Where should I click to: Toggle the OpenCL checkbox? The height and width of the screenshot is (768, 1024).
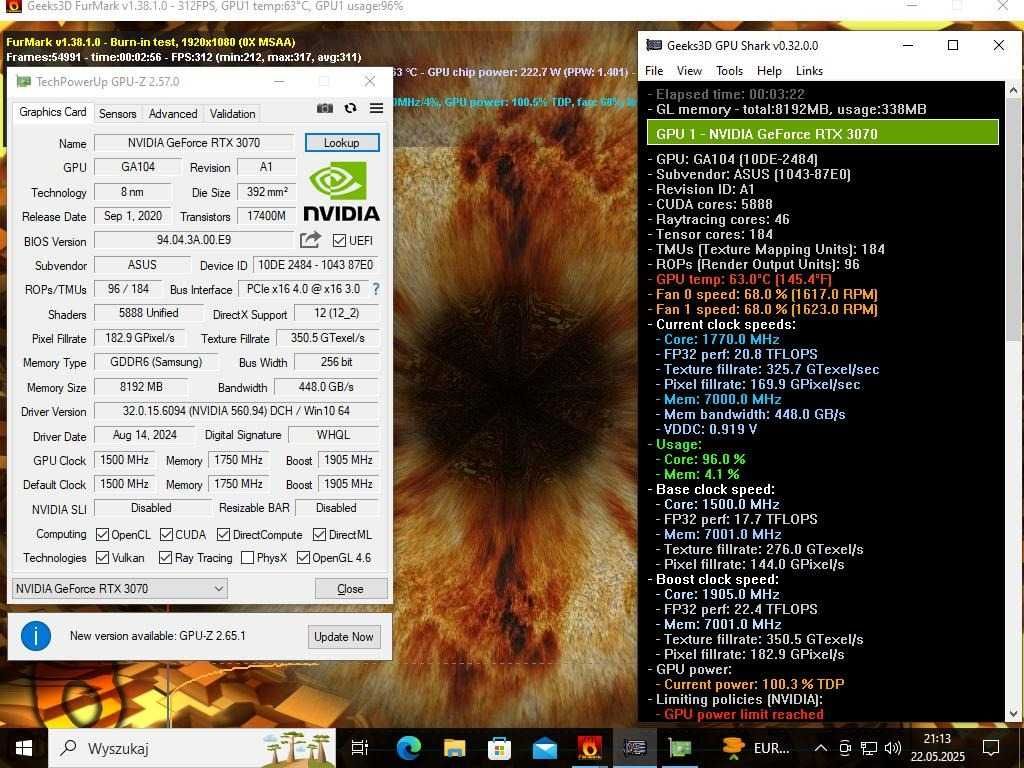102,534
